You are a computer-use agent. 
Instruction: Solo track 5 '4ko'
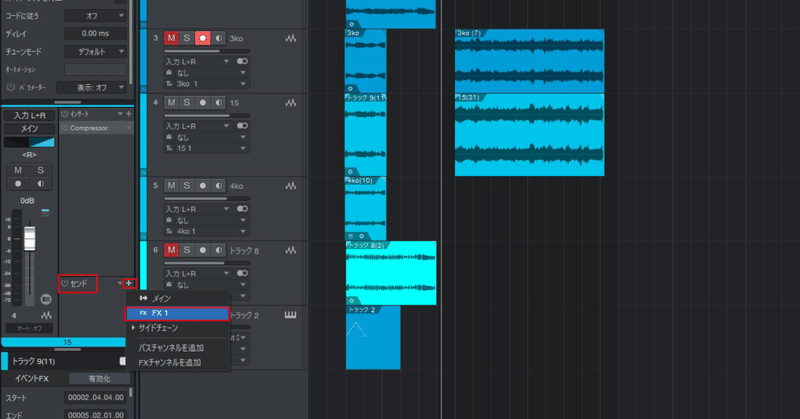click(187, 186)
